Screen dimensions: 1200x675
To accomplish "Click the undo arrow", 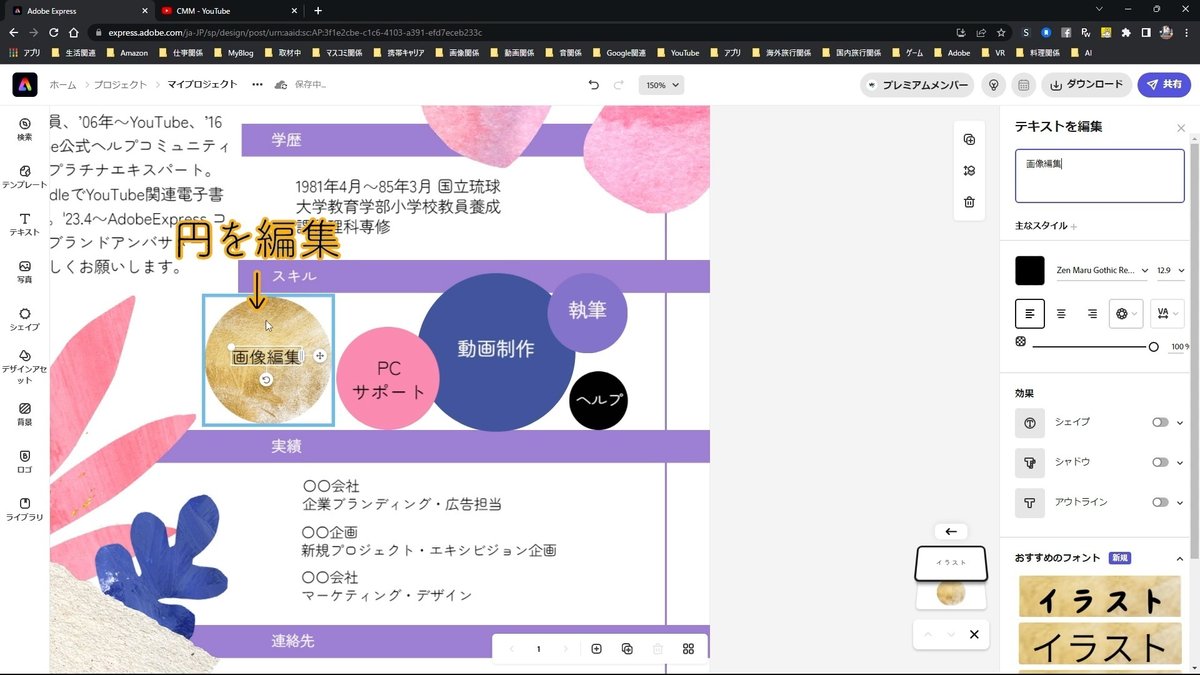I will click(x=594, y=85).
